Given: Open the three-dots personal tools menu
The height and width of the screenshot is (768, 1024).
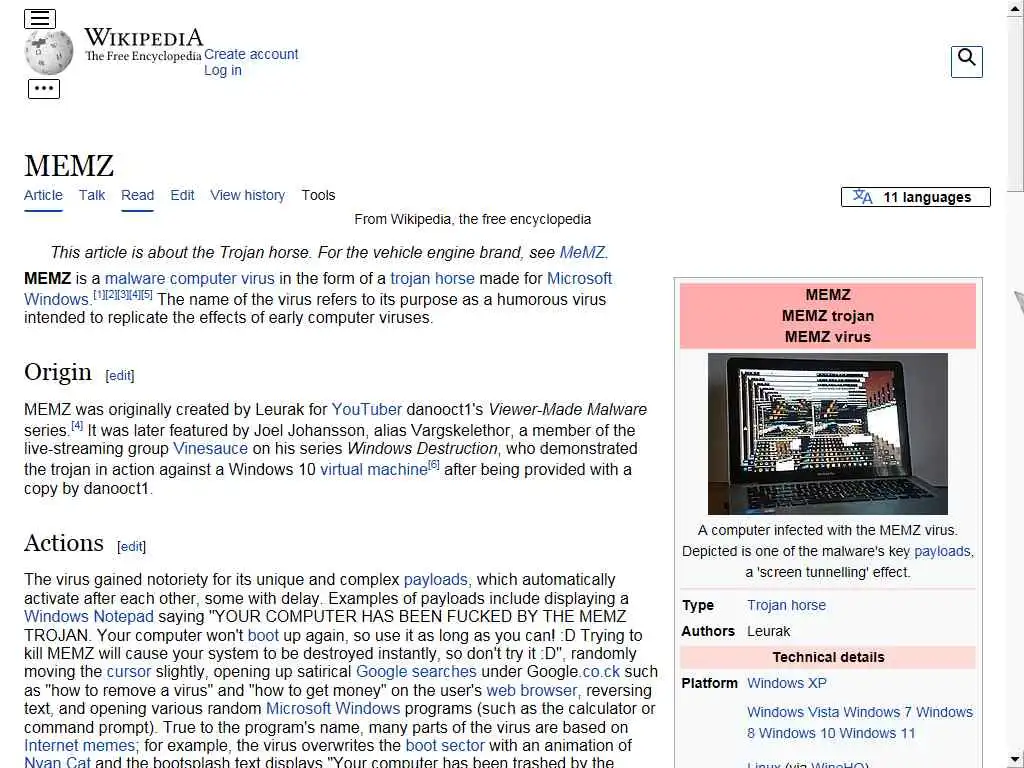Looking at the screenshot, I should pyautogui.click(x=44, y=89).
